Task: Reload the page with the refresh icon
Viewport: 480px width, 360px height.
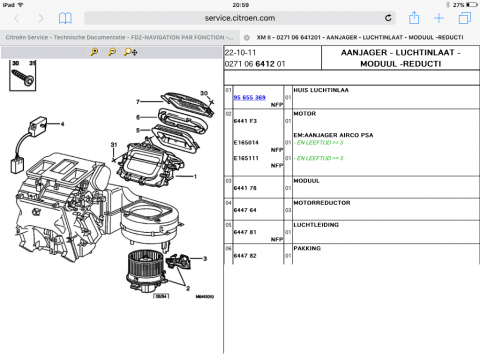Action: click(x=388, y=18)
